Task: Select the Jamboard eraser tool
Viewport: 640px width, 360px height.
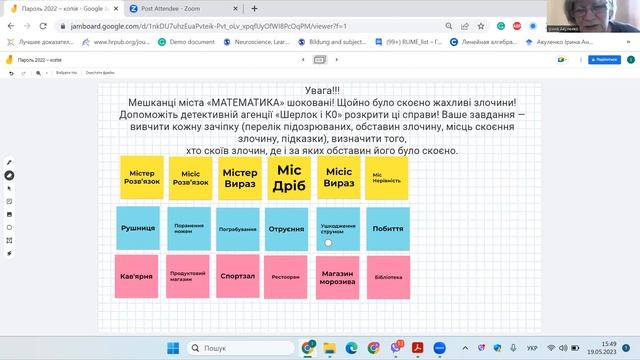Action: (x=9, y=176)
